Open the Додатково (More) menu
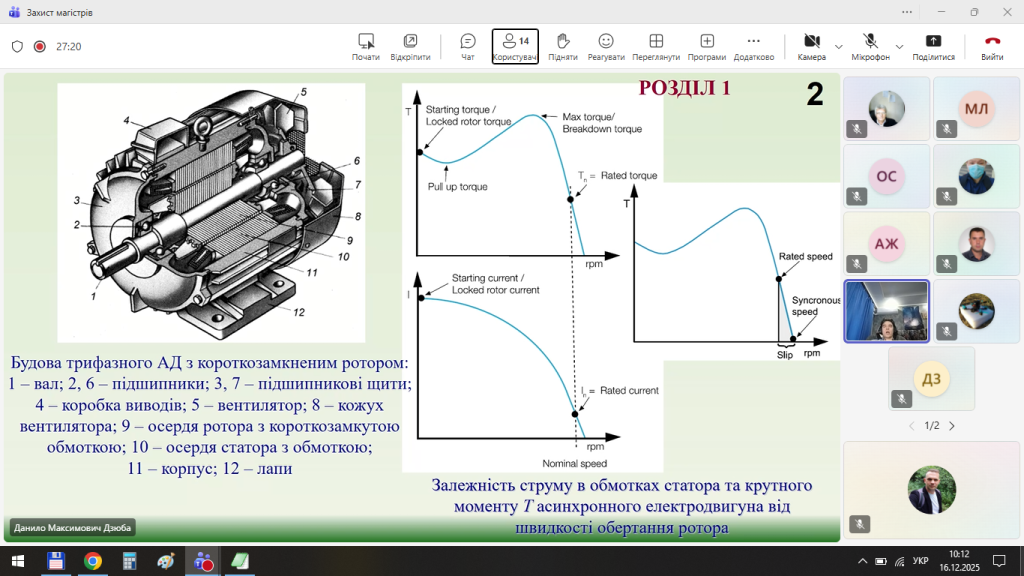1024x576 pixels. coord(753,46)
